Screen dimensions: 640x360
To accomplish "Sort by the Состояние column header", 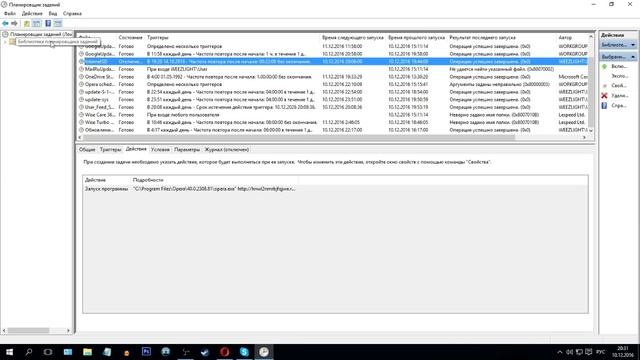I will (131, 38).
